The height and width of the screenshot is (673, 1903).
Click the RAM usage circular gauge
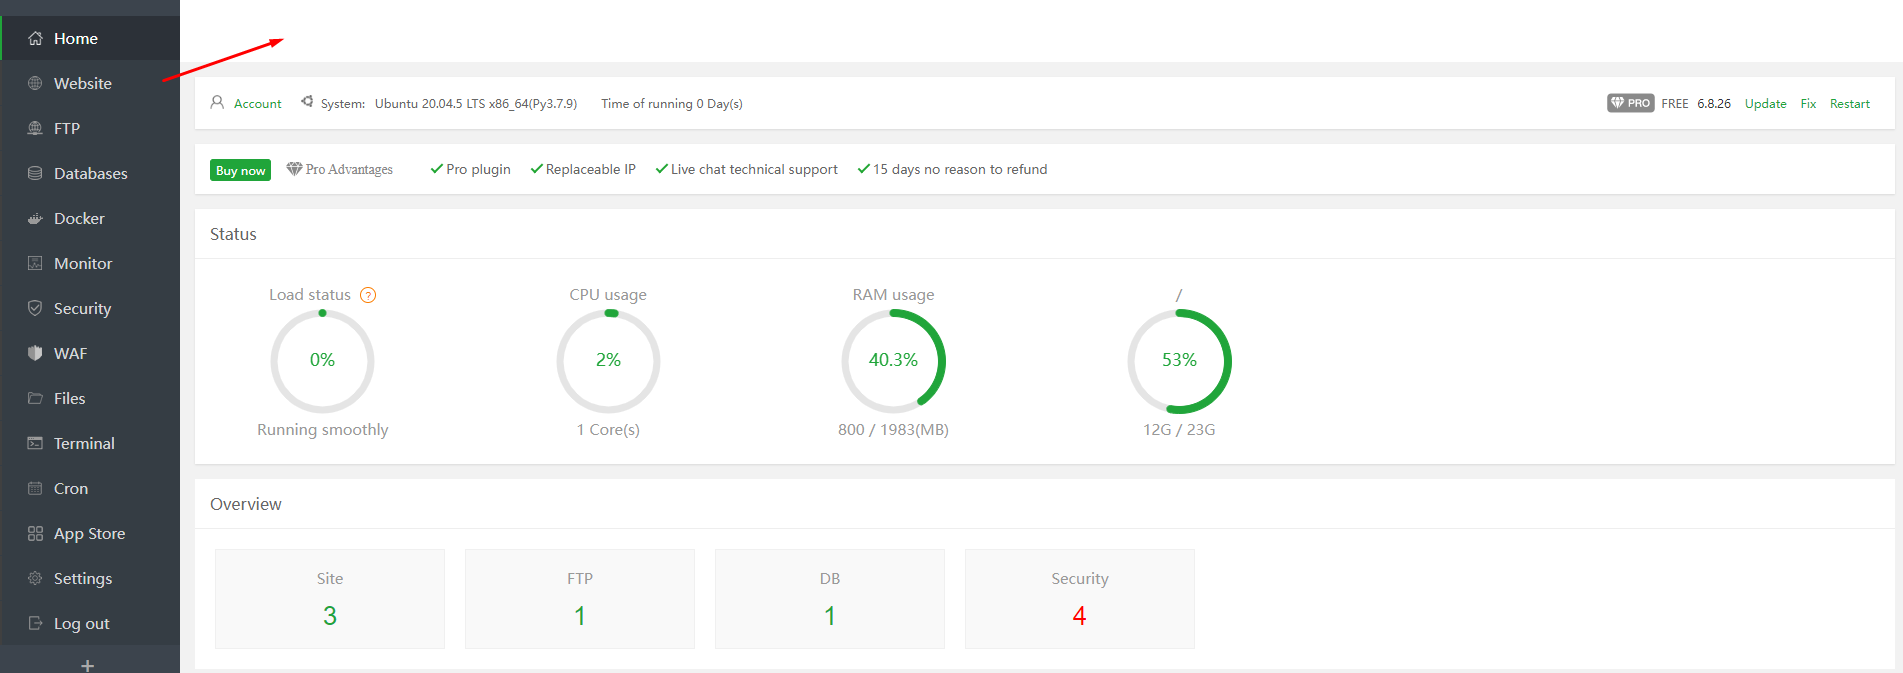tap(893, 361)
